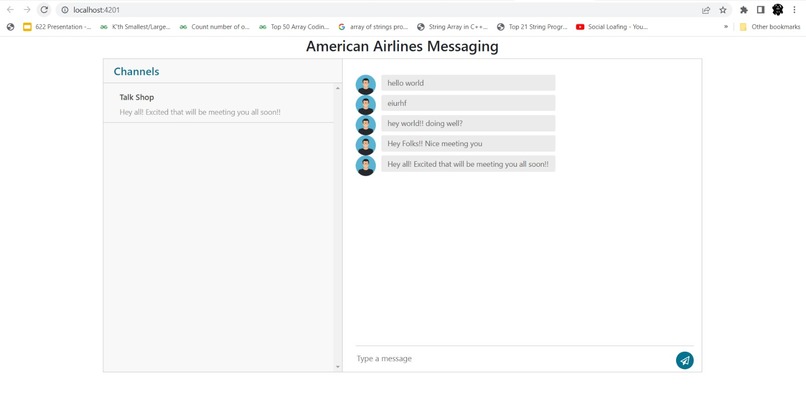Screen dimensions: 806x402
Task: Click the Channels heading
Action: click(x=136, y=71)
